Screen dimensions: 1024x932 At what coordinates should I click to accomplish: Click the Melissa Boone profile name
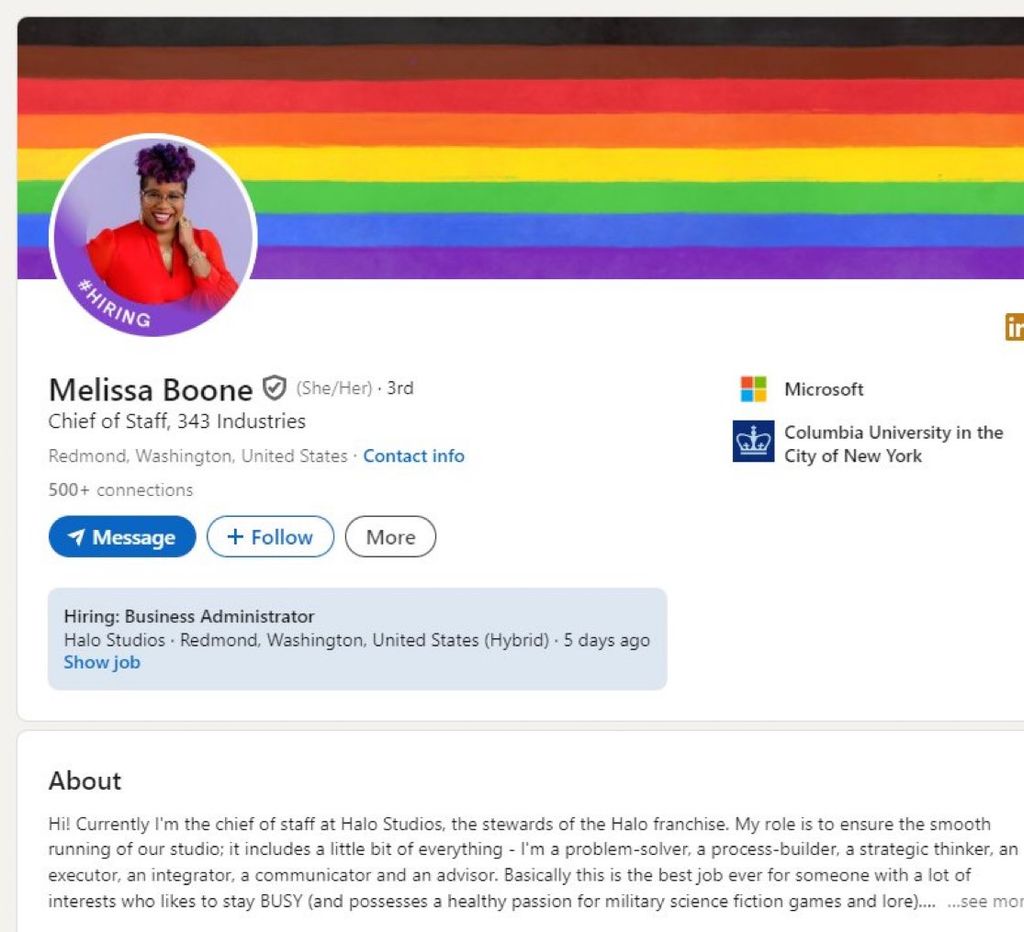pyautogui.click(x=150, y=389)
